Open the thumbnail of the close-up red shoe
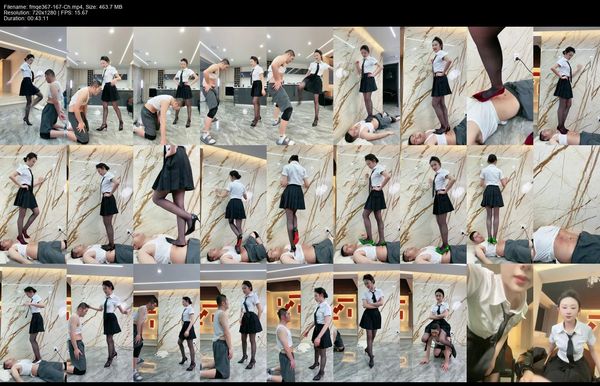 (500, 86)
